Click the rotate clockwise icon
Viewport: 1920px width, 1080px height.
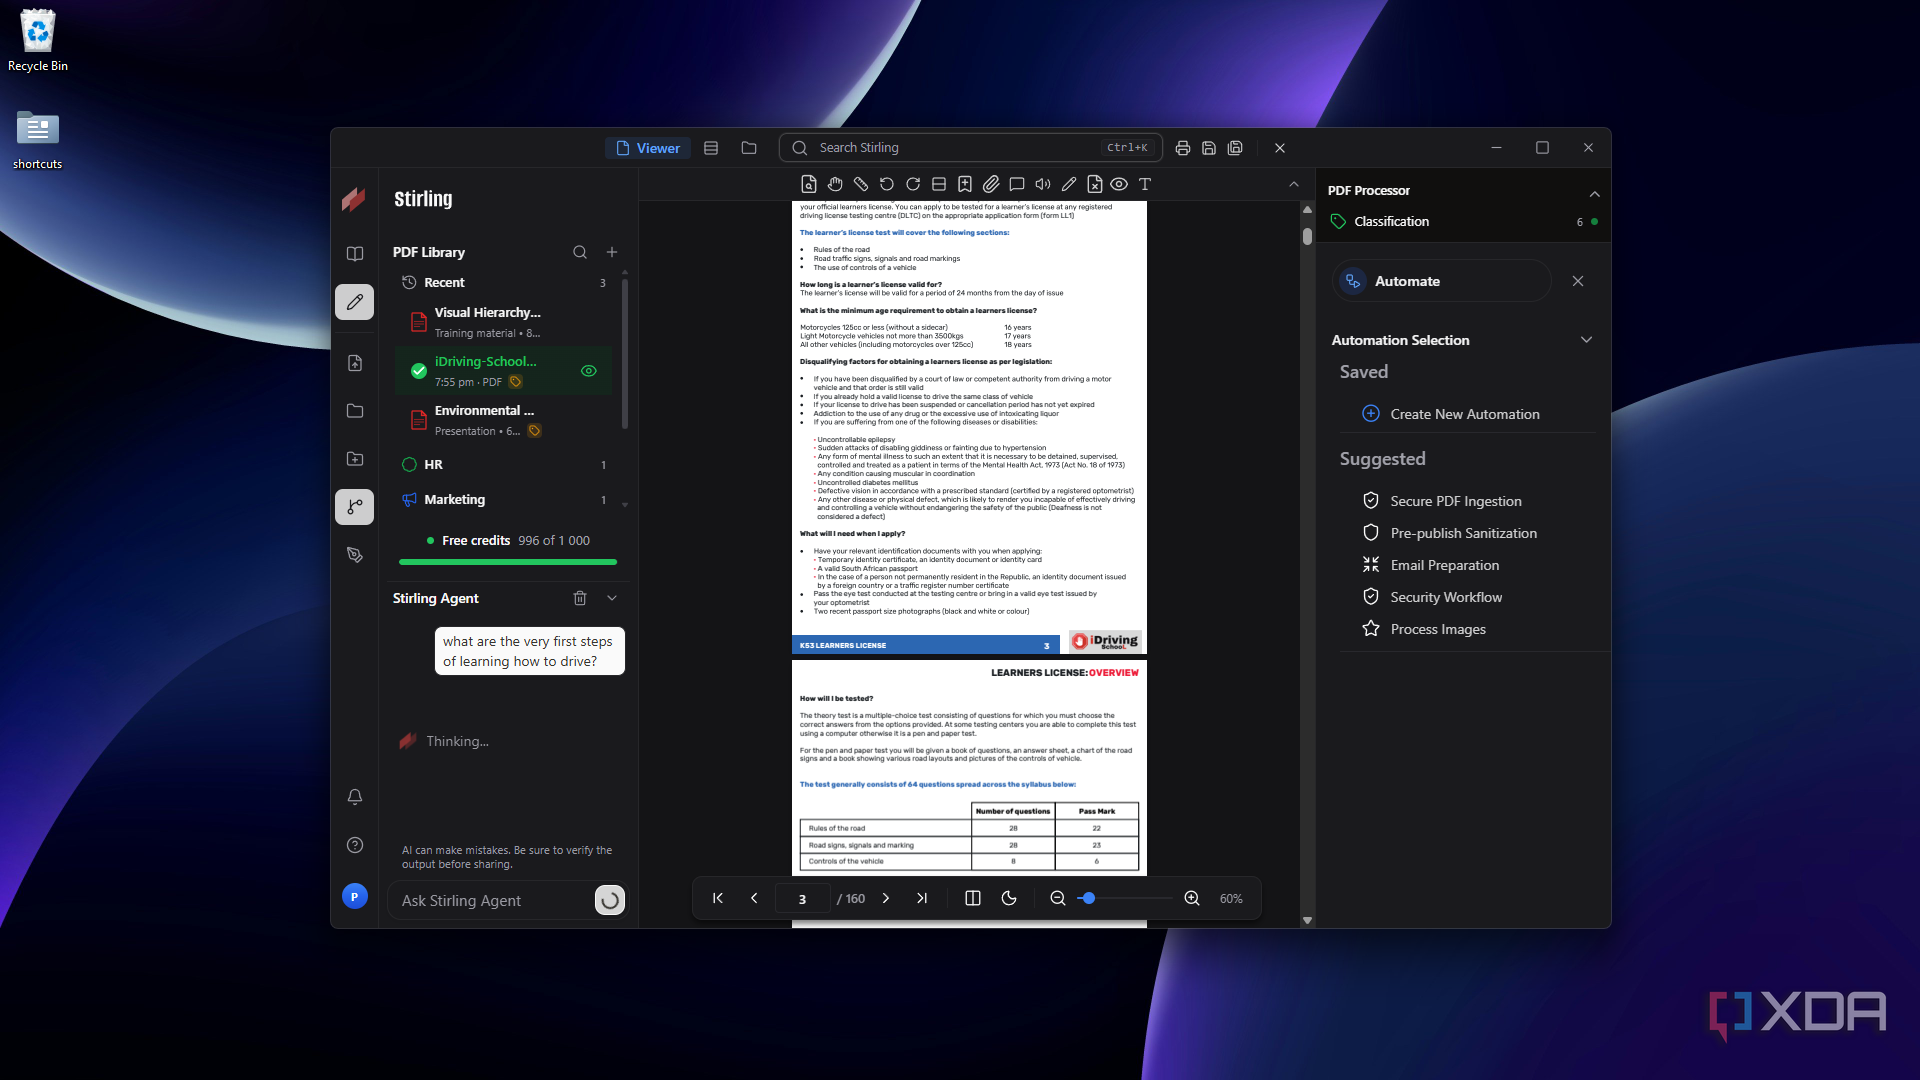tap(913, 184)
